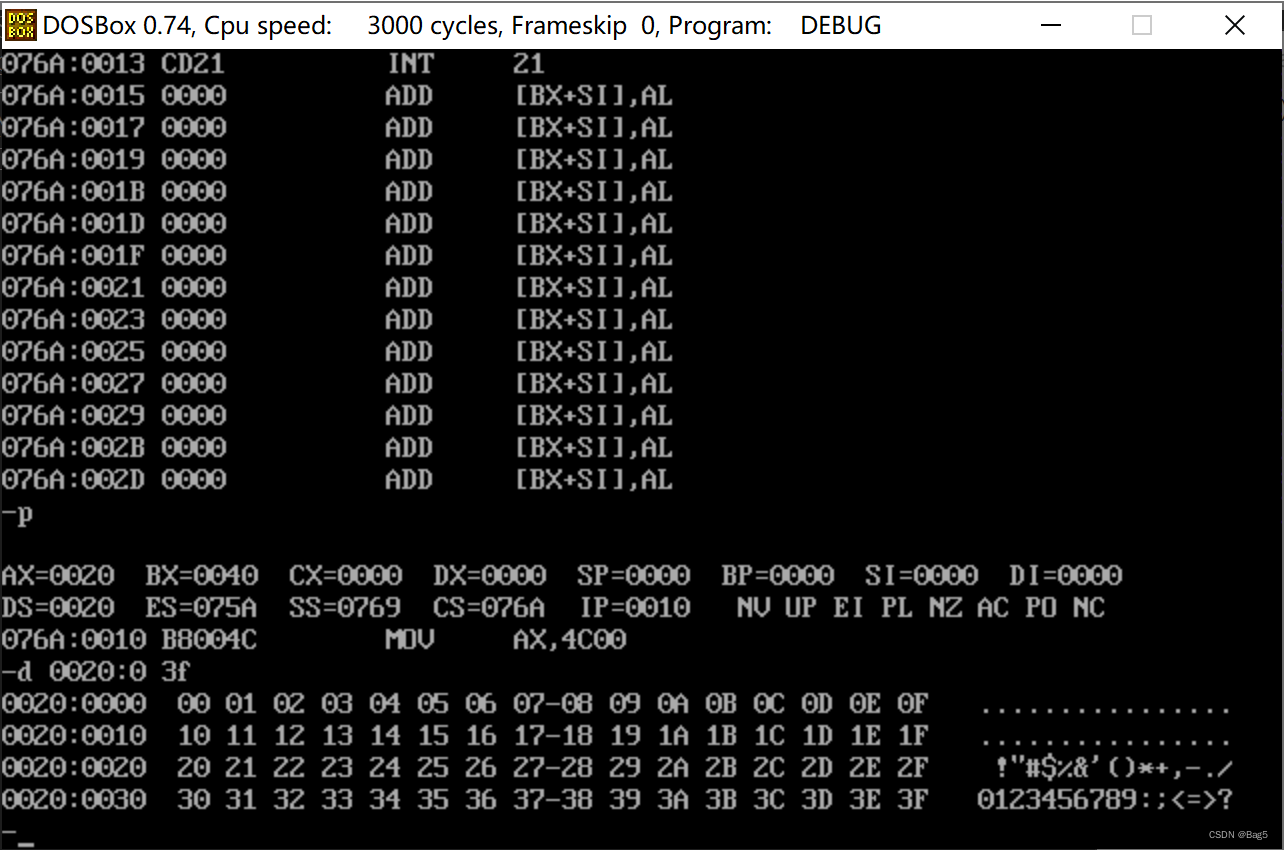Click the AC auxiliary carry flag
1284x850 pixels.
point(993,608)
